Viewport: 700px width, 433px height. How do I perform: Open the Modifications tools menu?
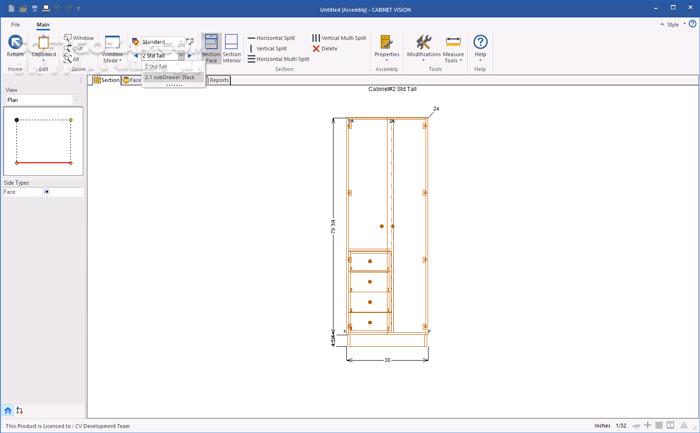pyautogui.click(x=424, y=48)
